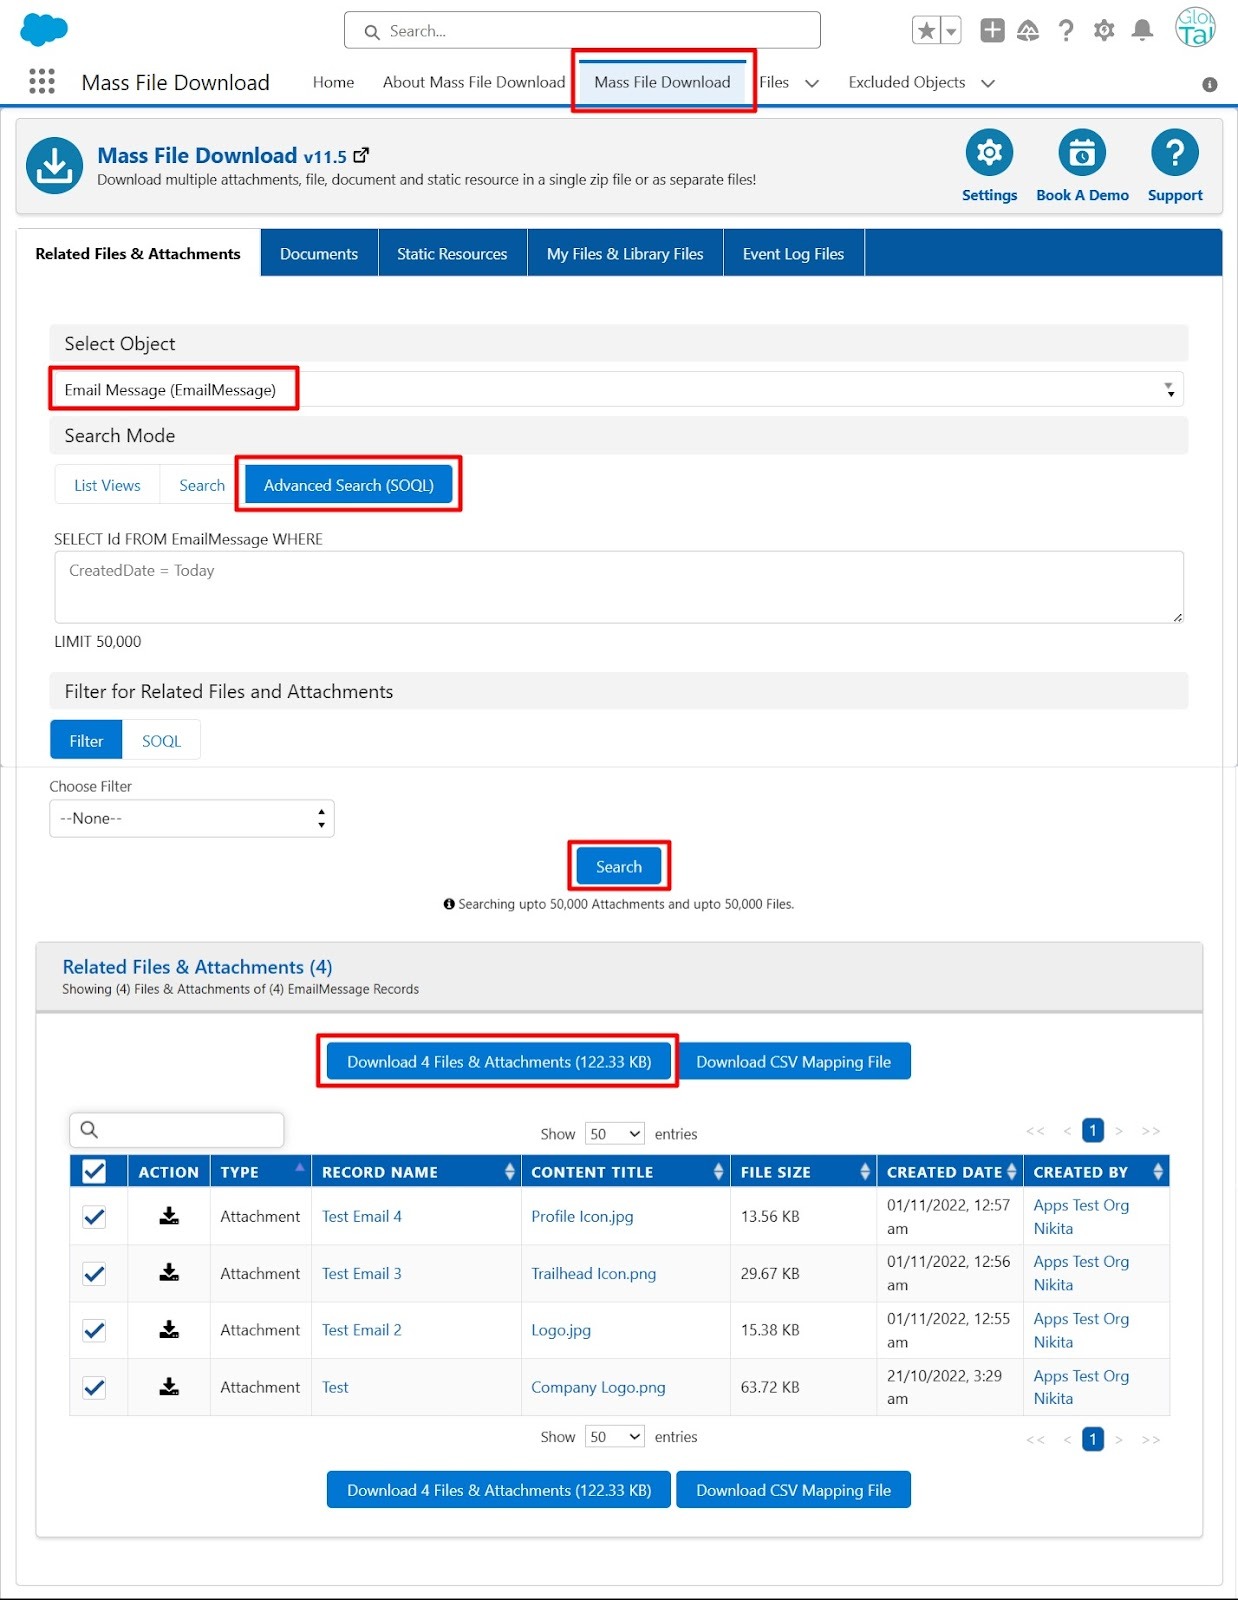Uncheck the Test Email 3 row checkbox
1238x1600 pixels.
pyautogui.click(x=94, y=1274)
